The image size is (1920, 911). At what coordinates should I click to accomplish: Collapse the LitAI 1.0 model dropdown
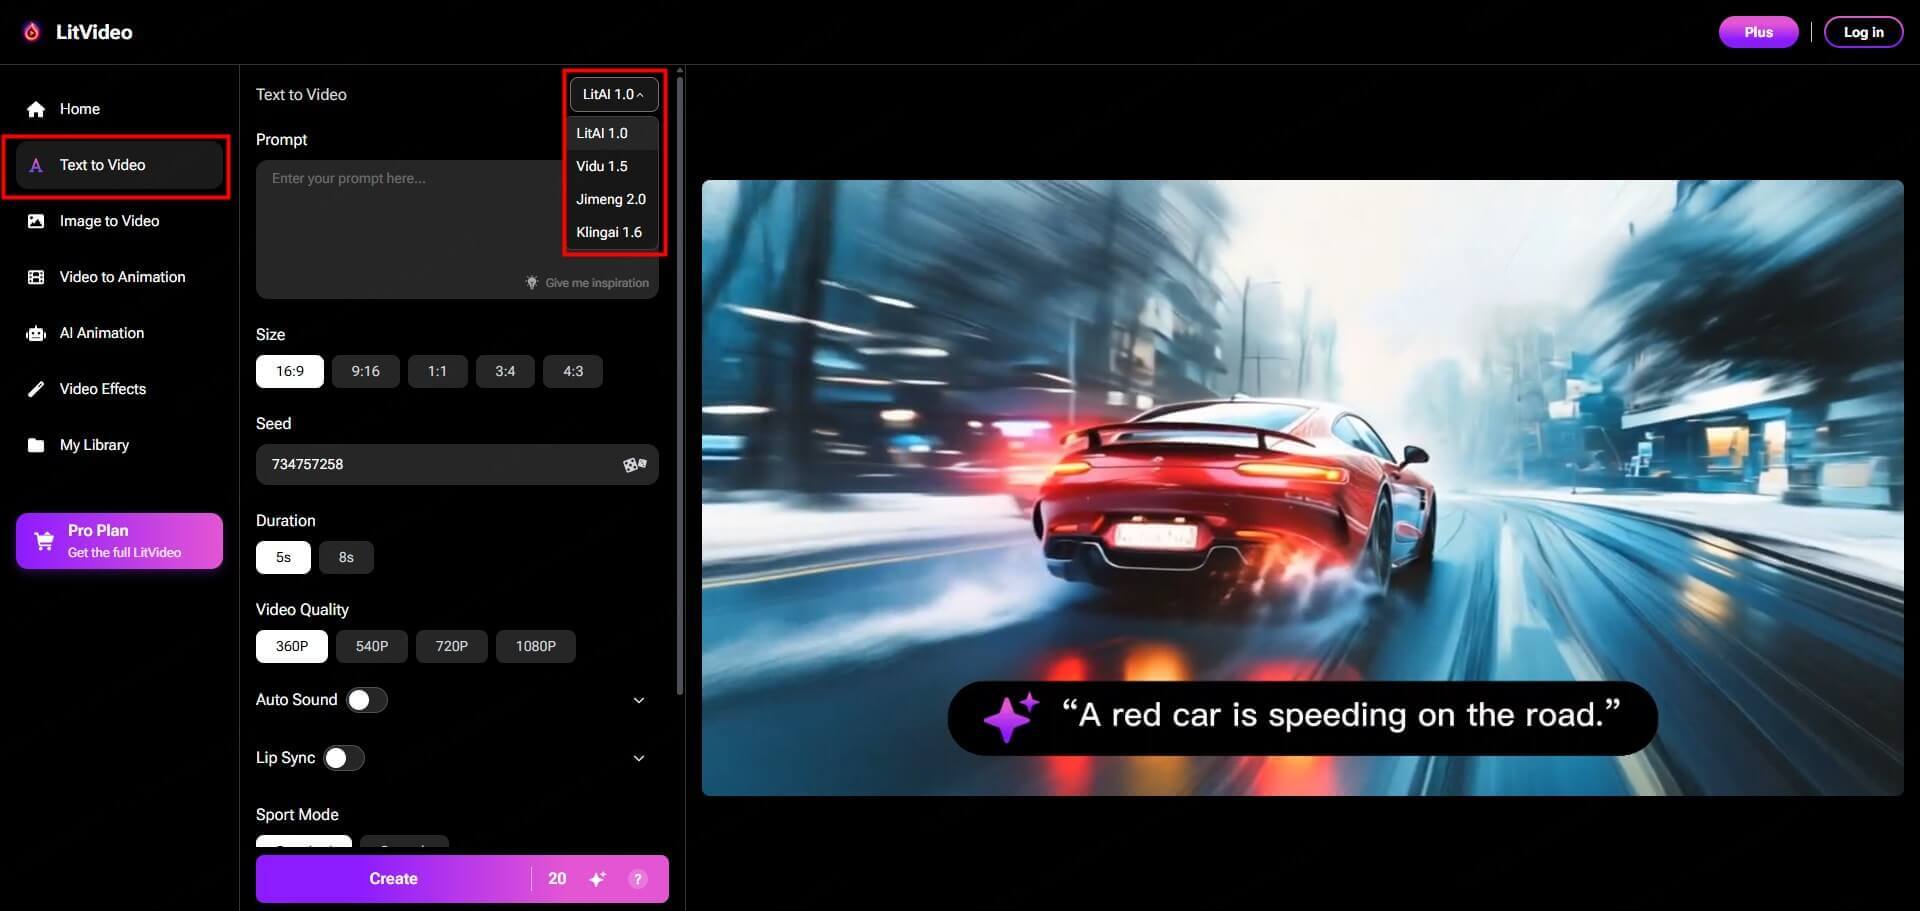click(613, 94)
